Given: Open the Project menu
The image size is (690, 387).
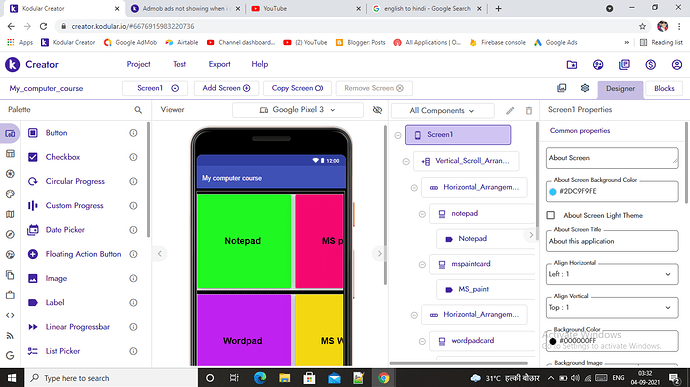Looking at the screenshot, I should coord(139,64).
